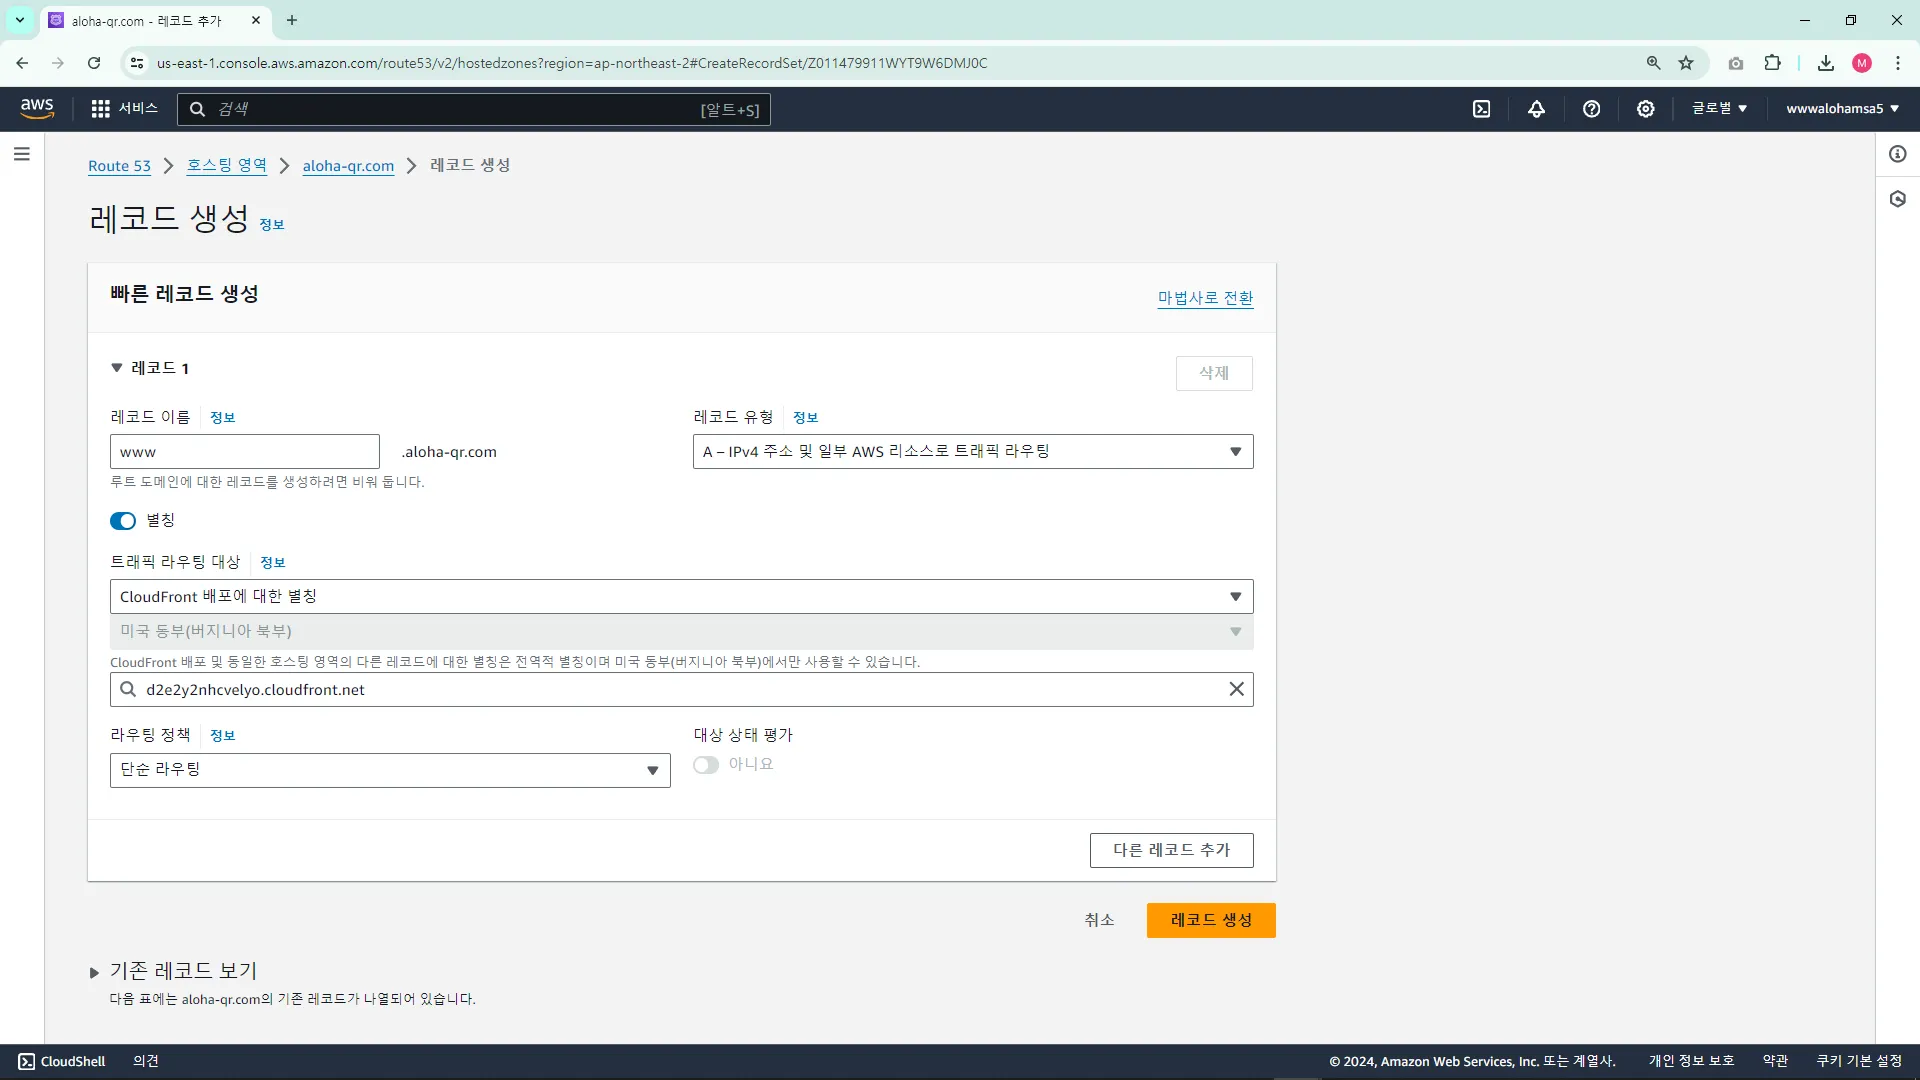Open the wwwalohamsa5 account menu
Viewport: 1920px width, 1080px height.
(x=1842, y=109)
